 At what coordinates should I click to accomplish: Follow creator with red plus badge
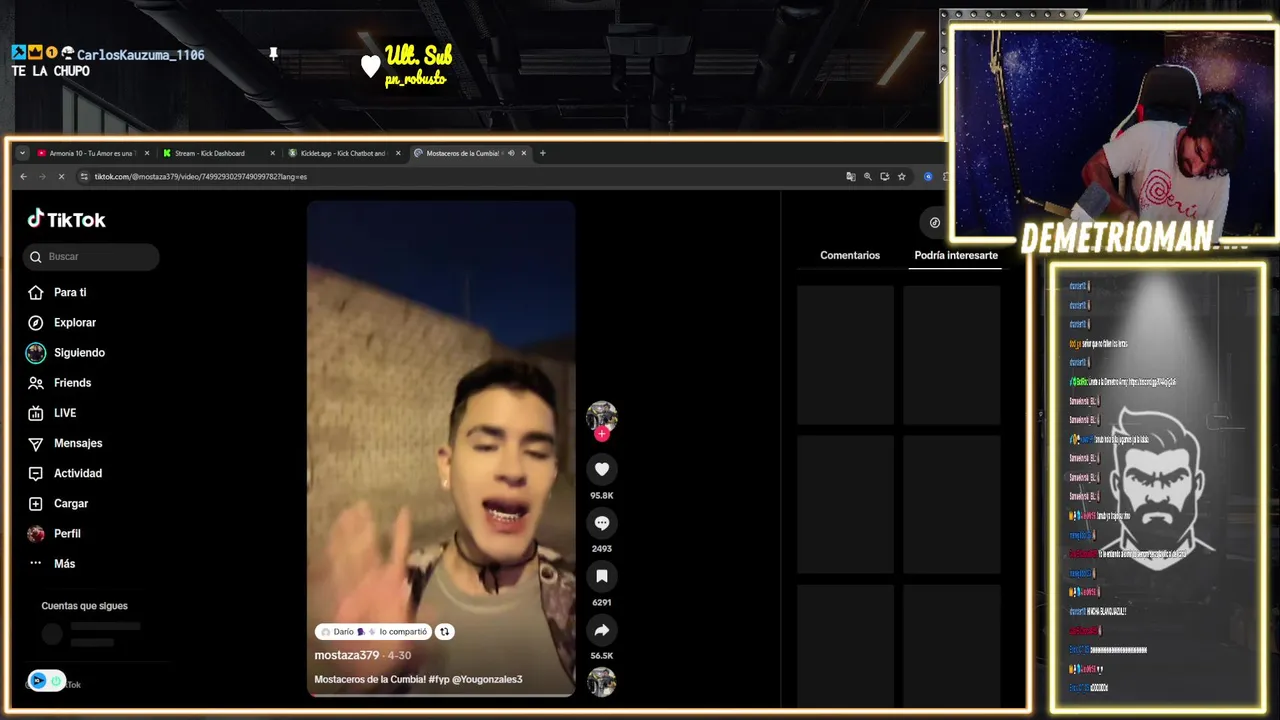coord(602,434)
